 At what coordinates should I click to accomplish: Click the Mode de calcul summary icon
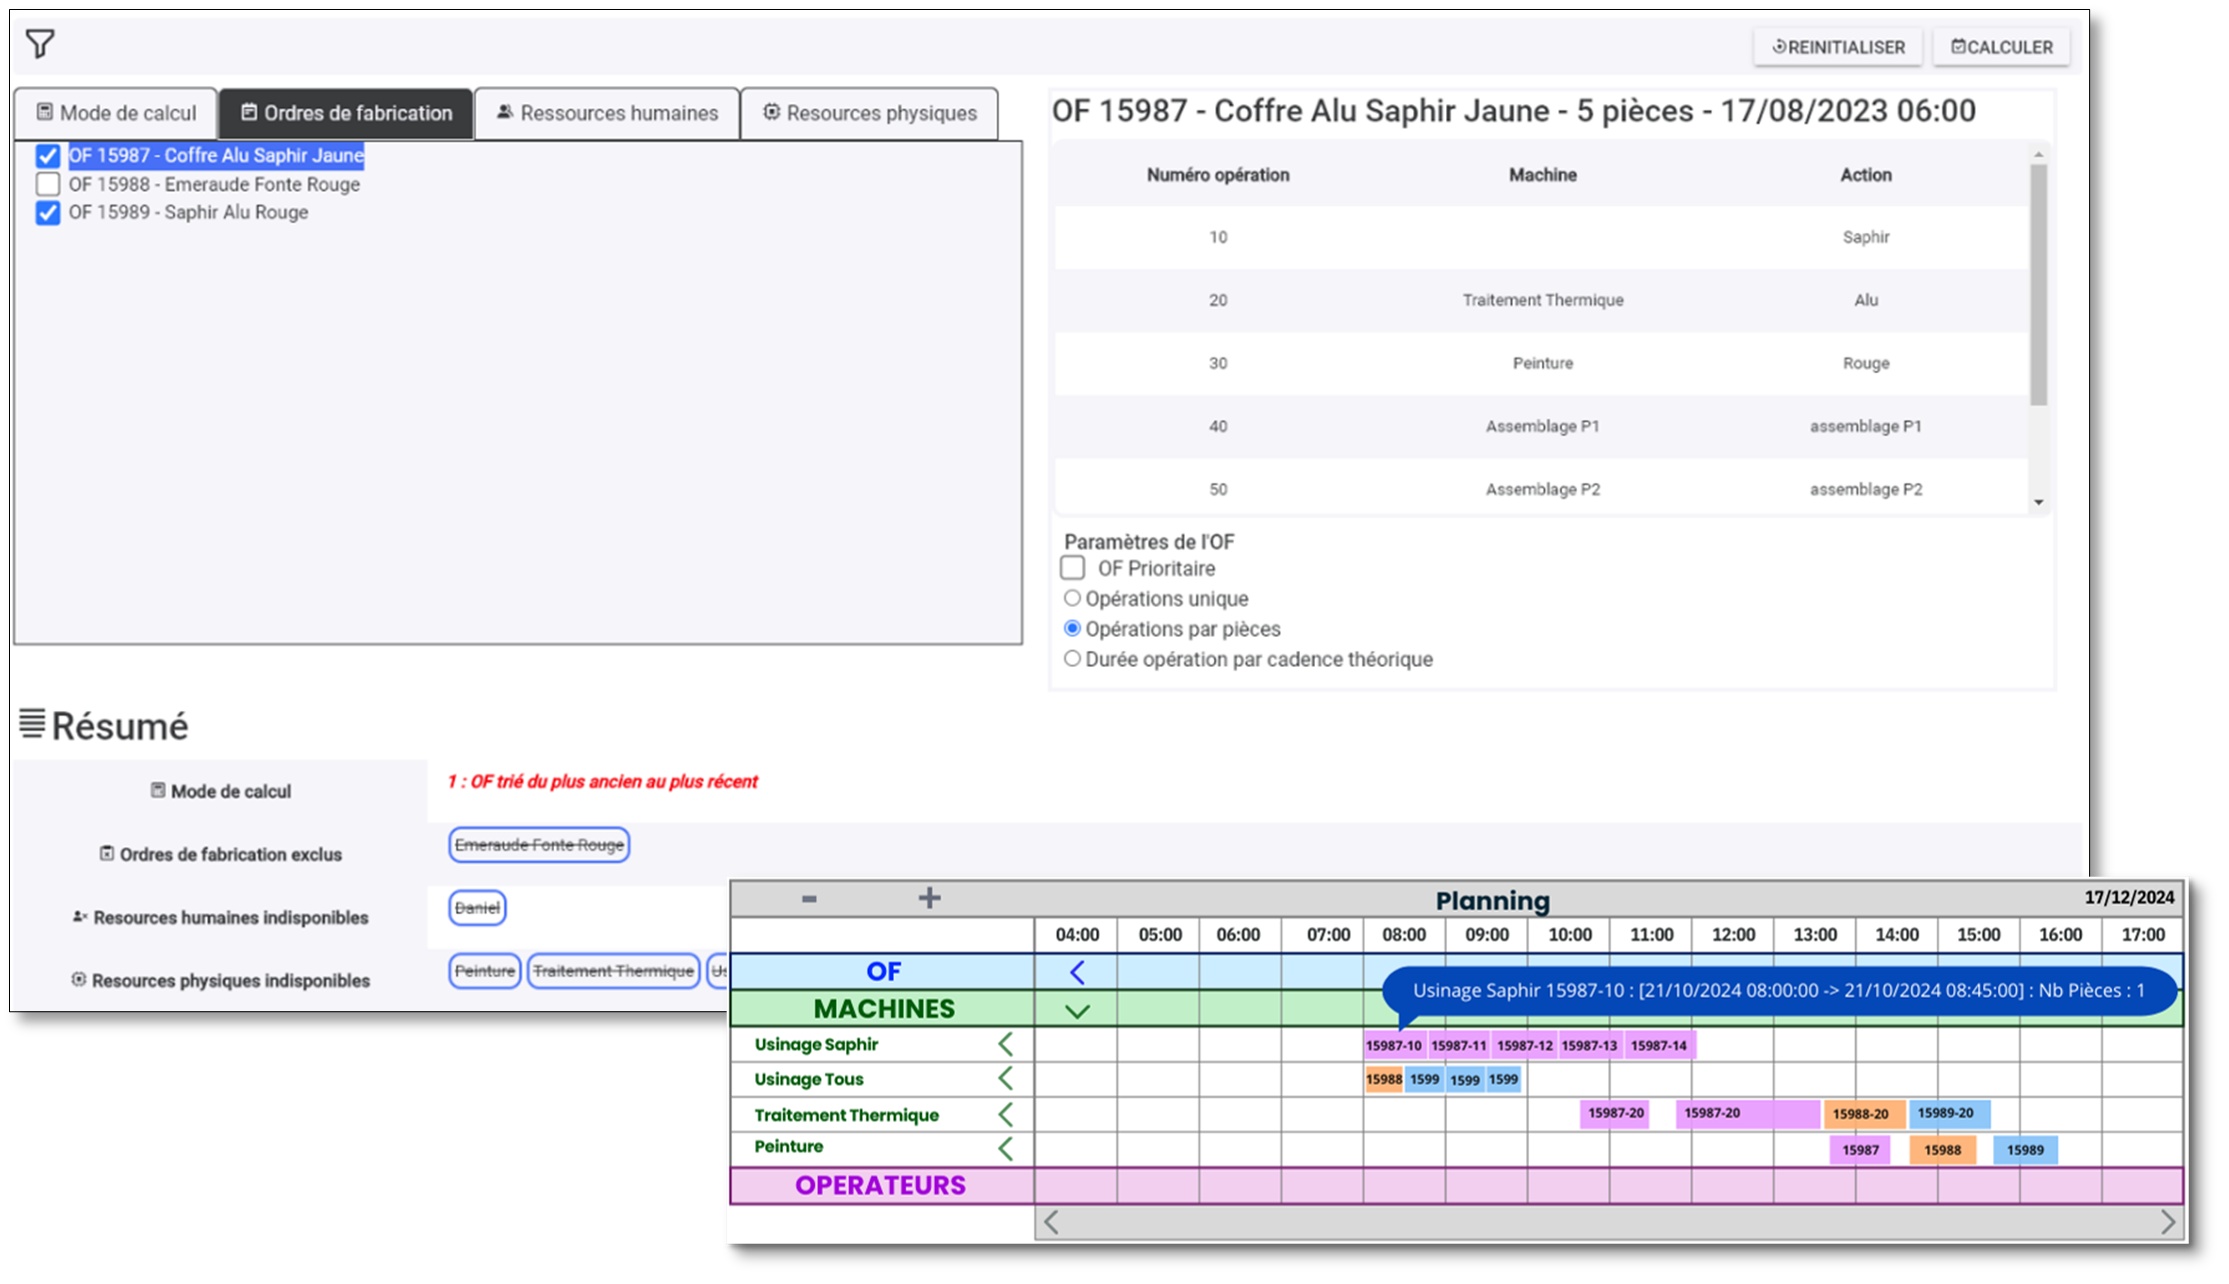point(158,790)
